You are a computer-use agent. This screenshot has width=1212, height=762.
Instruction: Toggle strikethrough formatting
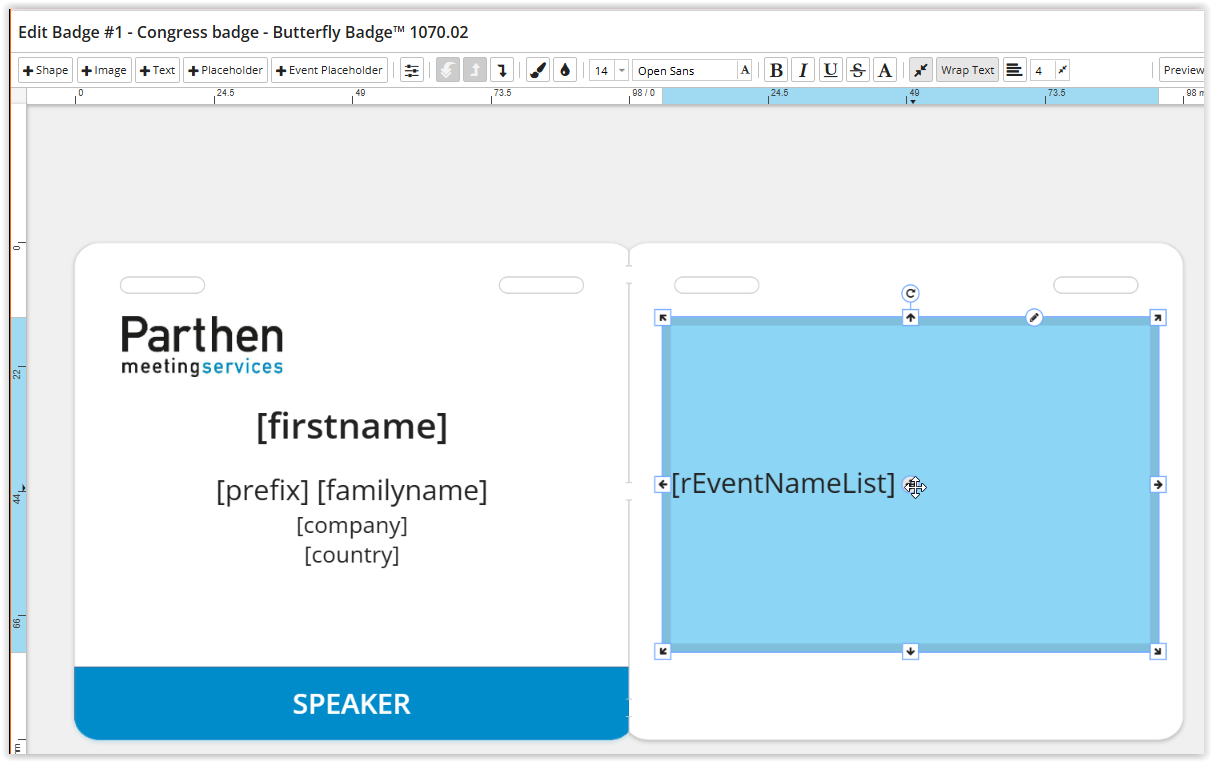pos(857,71)
